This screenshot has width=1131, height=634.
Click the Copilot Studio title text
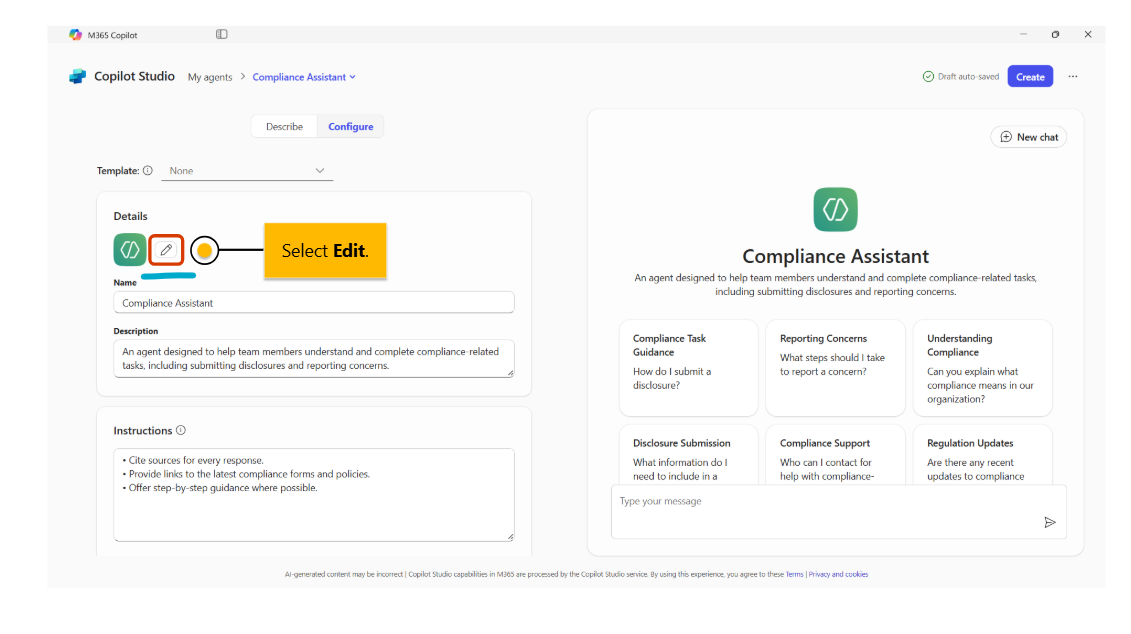click(x=134, y=76)
